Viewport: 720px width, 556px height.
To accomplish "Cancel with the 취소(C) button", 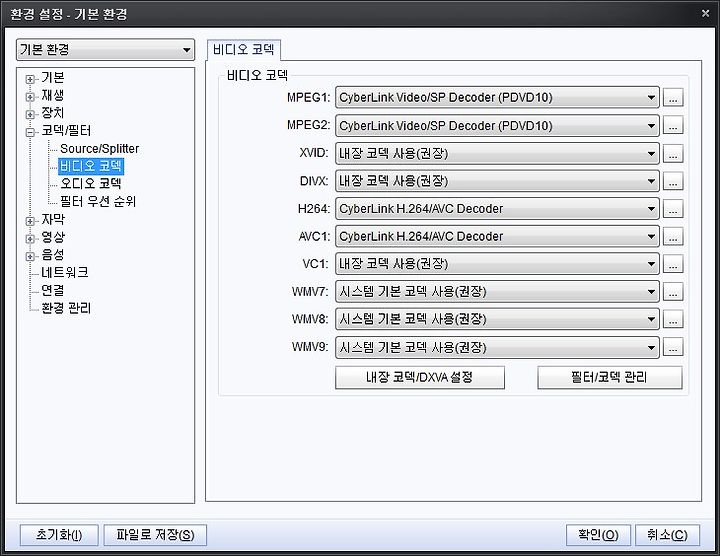I will pos(667,535).
